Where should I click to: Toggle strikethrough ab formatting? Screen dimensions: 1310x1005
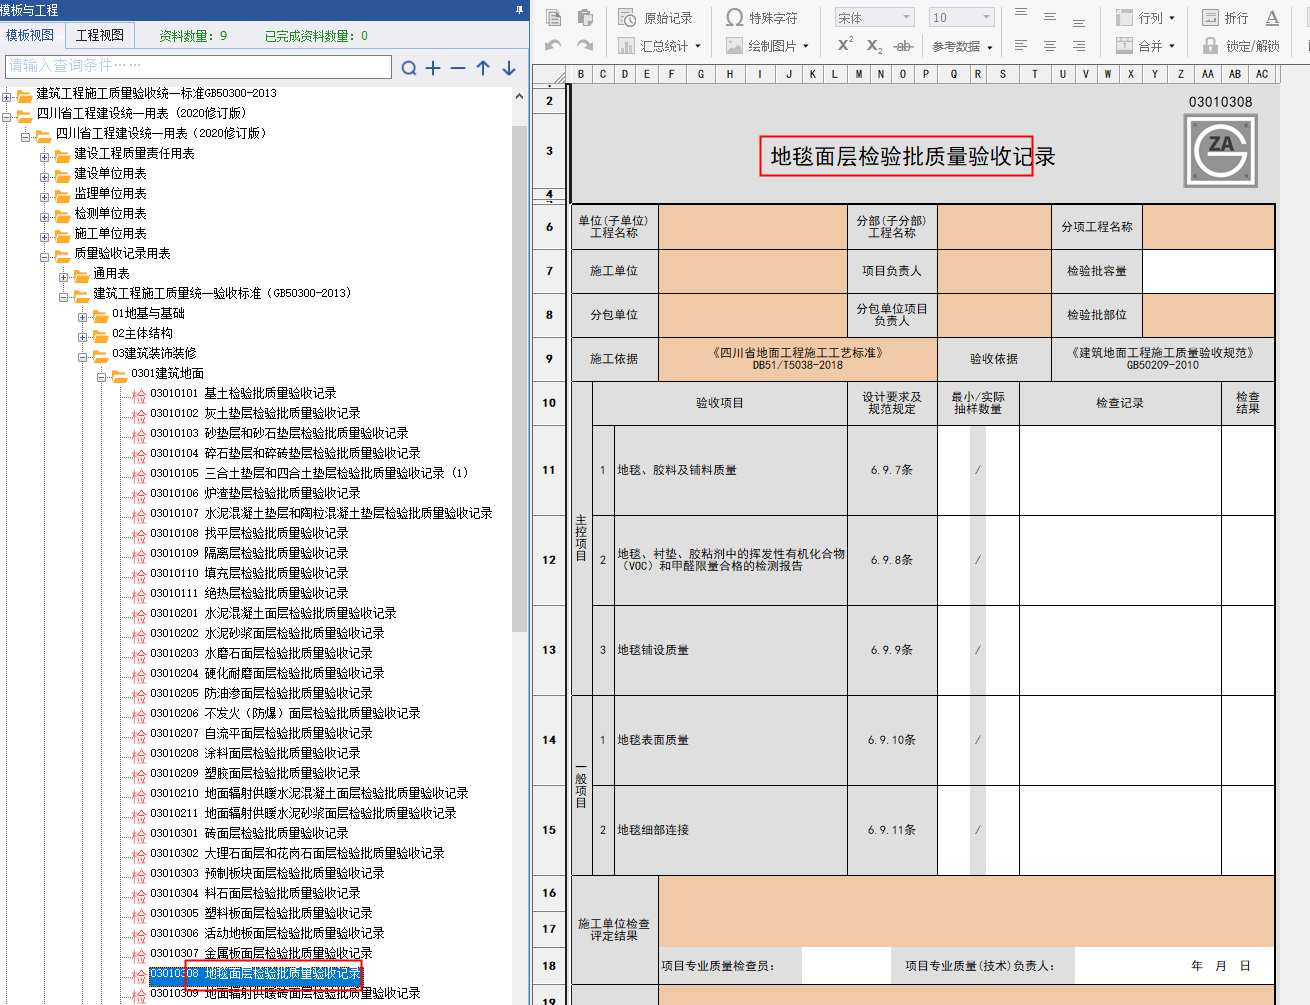click(904, 46)
